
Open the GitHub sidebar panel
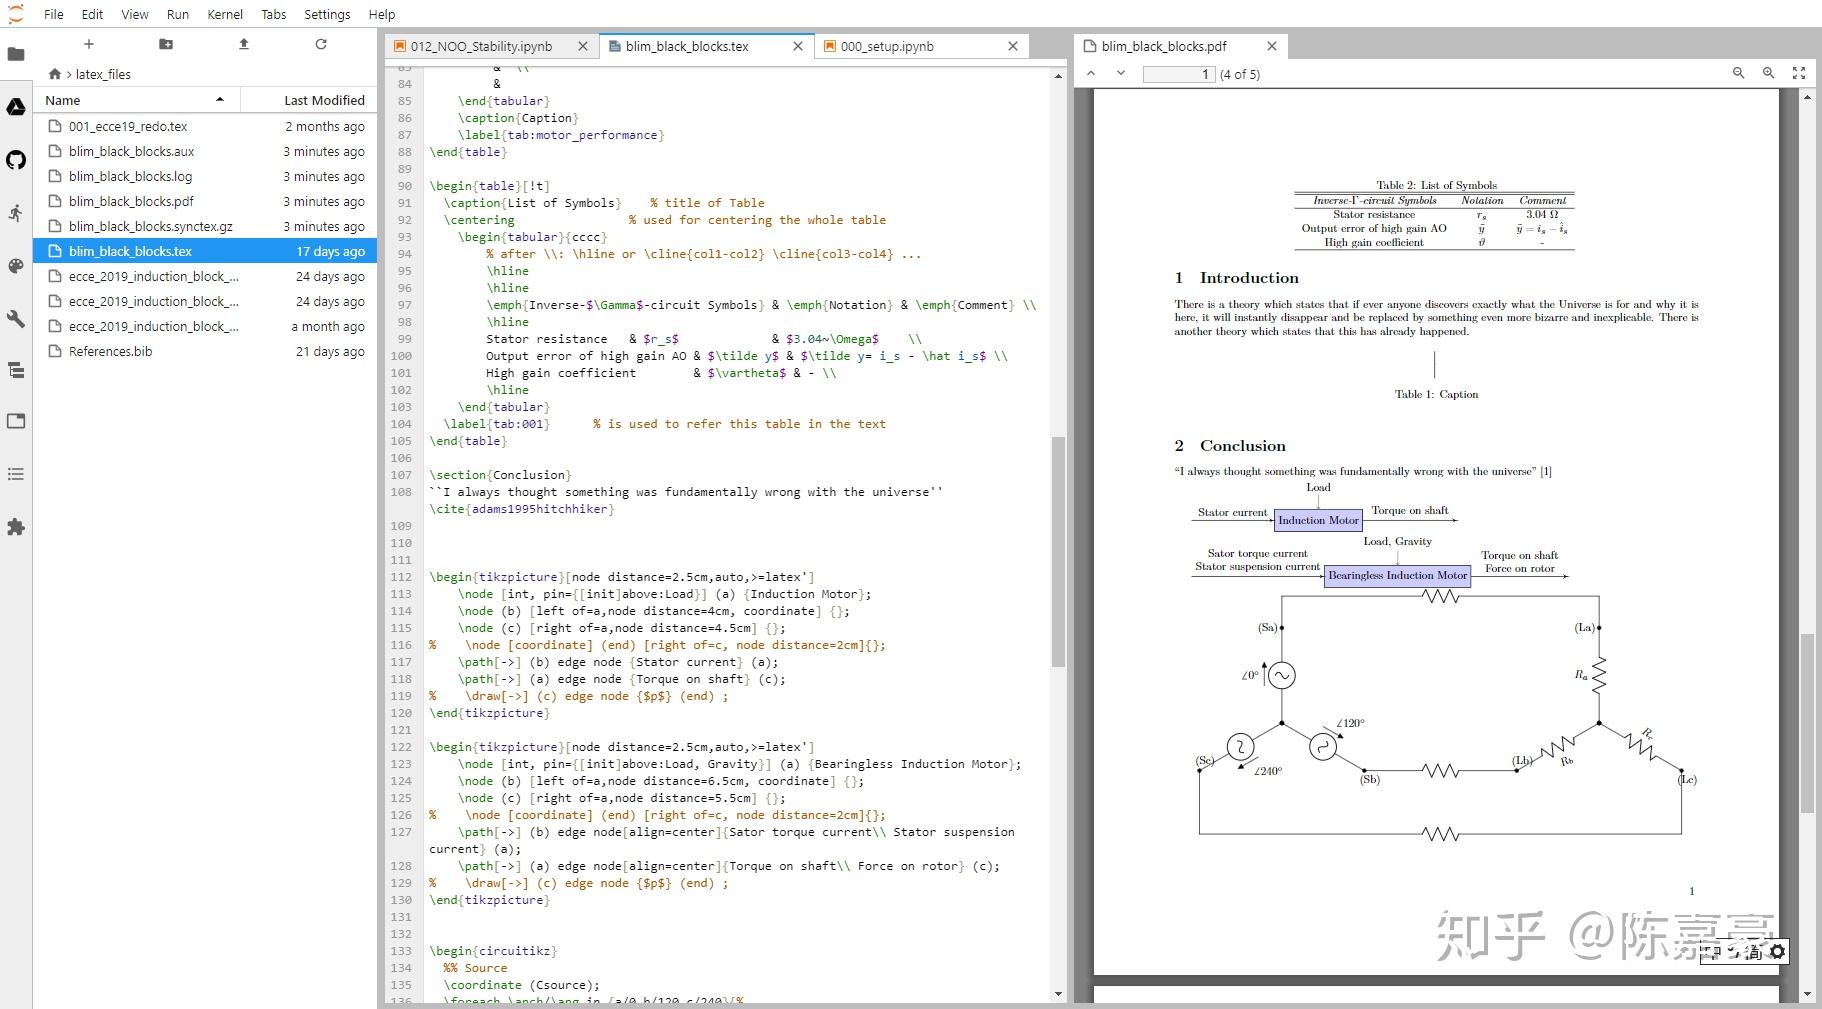pos(16,160)
